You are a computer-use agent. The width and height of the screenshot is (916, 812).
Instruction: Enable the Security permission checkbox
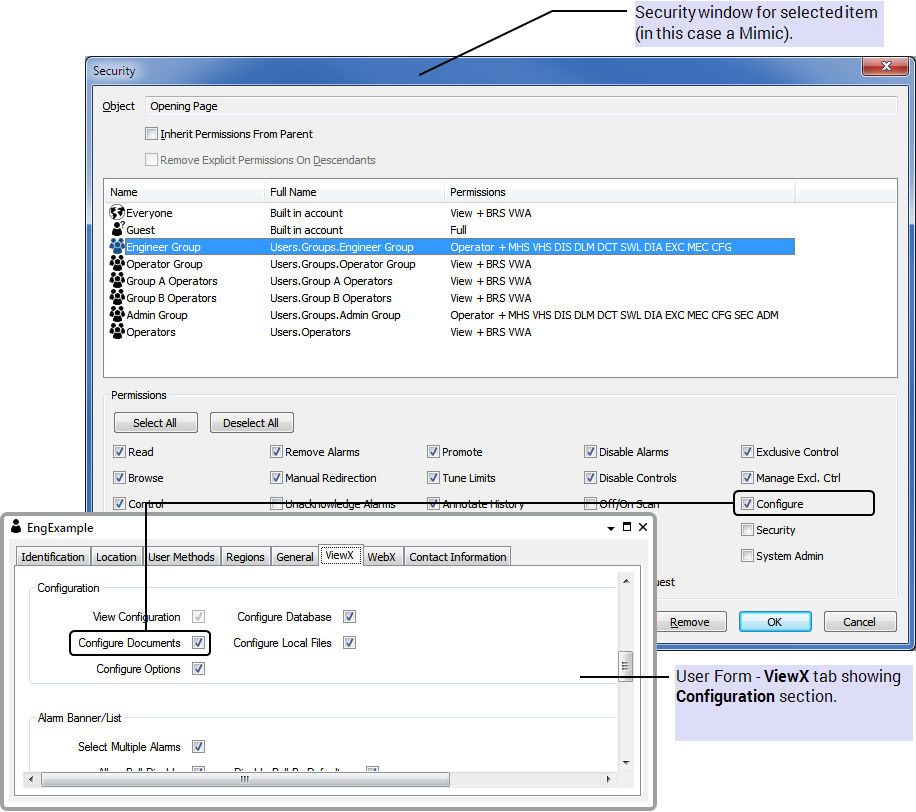coord(747,529)
